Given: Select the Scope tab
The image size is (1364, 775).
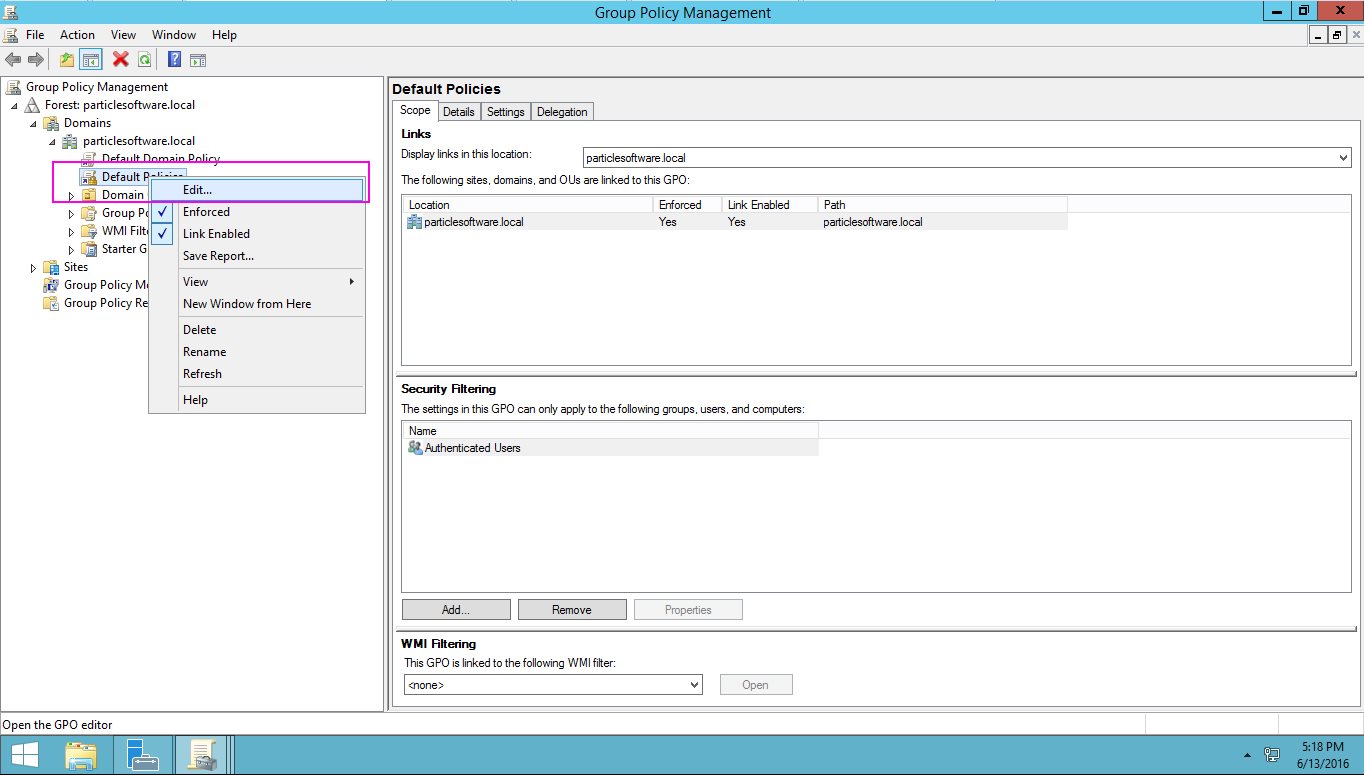Looking at the screenshot, I should tap(415, 110).
